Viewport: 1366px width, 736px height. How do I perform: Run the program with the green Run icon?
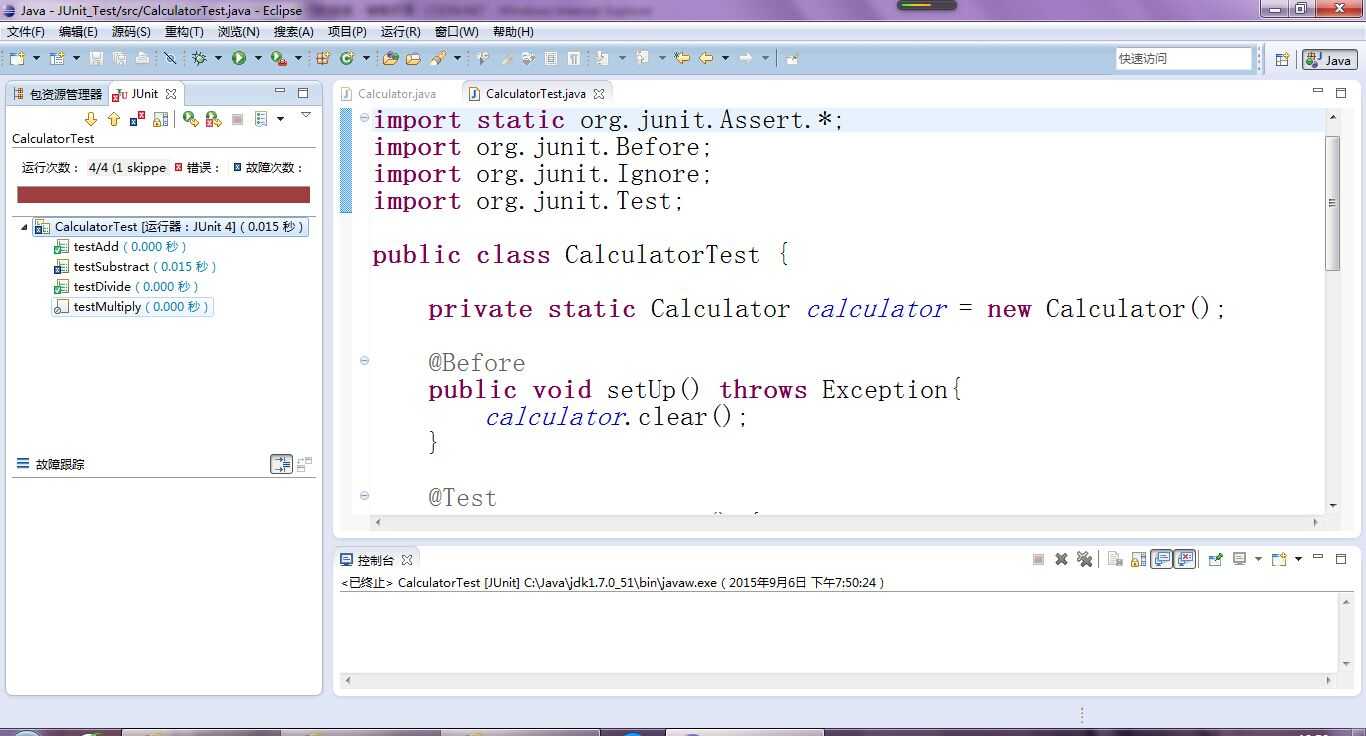pos(238,58)
